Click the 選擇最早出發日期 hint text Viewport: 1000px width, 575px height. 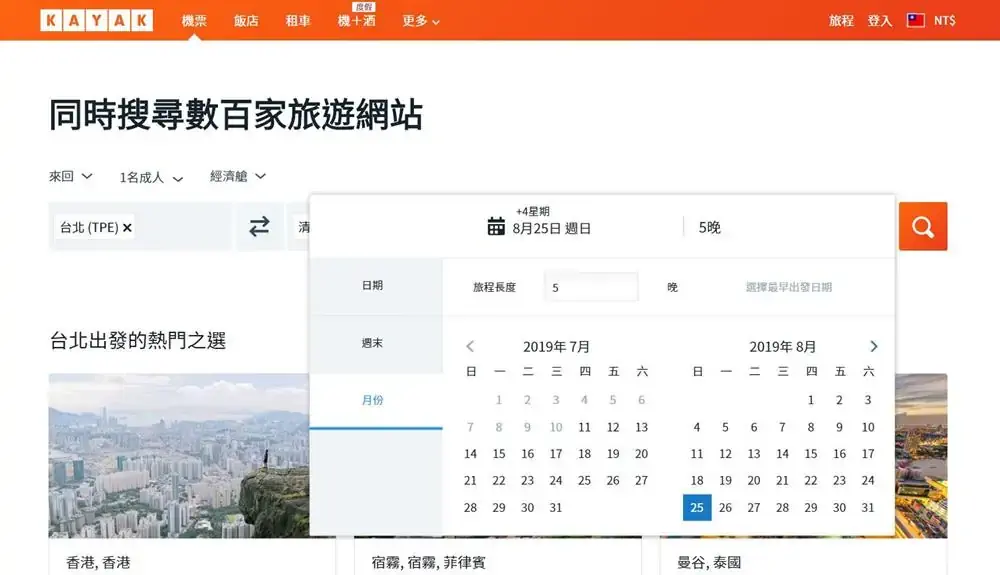point(789,287)
